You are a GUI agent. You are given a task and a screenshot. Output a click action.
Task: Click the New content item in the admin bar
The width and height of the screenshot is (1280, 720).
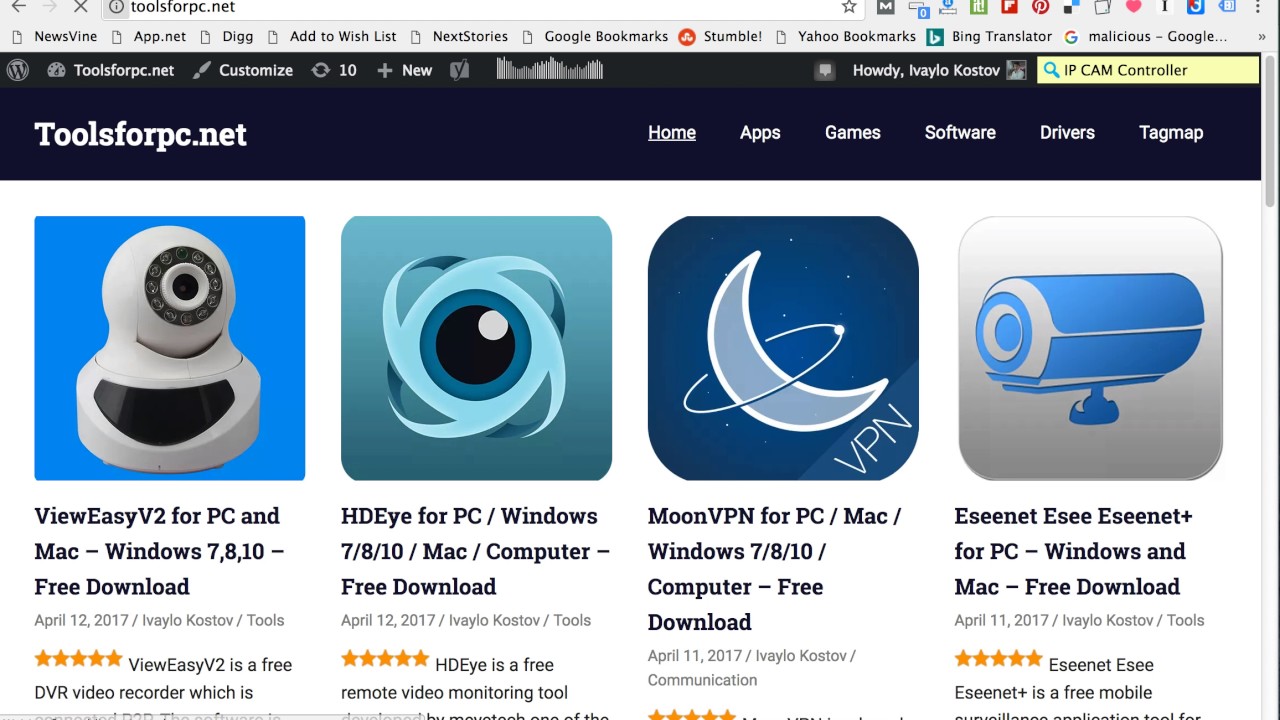point(404,70)
